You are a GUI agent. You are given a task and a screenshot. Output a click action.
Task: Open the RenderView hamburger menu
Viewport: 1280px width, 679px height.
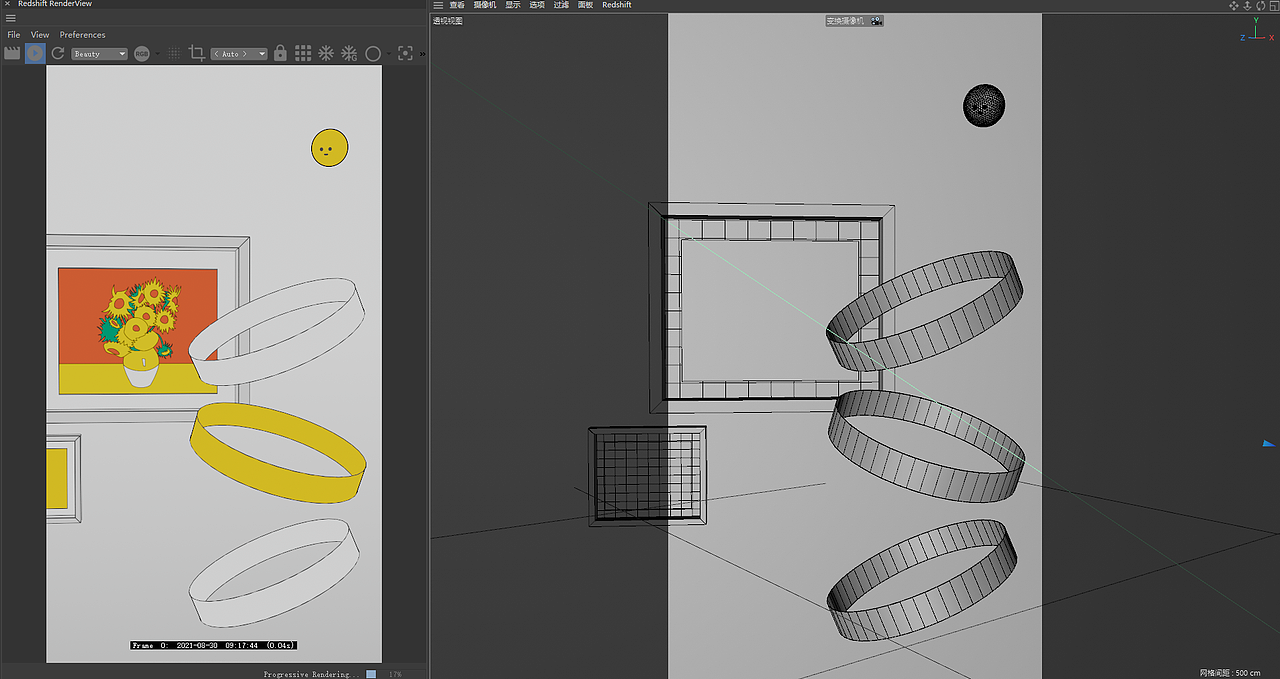point(11,18)
